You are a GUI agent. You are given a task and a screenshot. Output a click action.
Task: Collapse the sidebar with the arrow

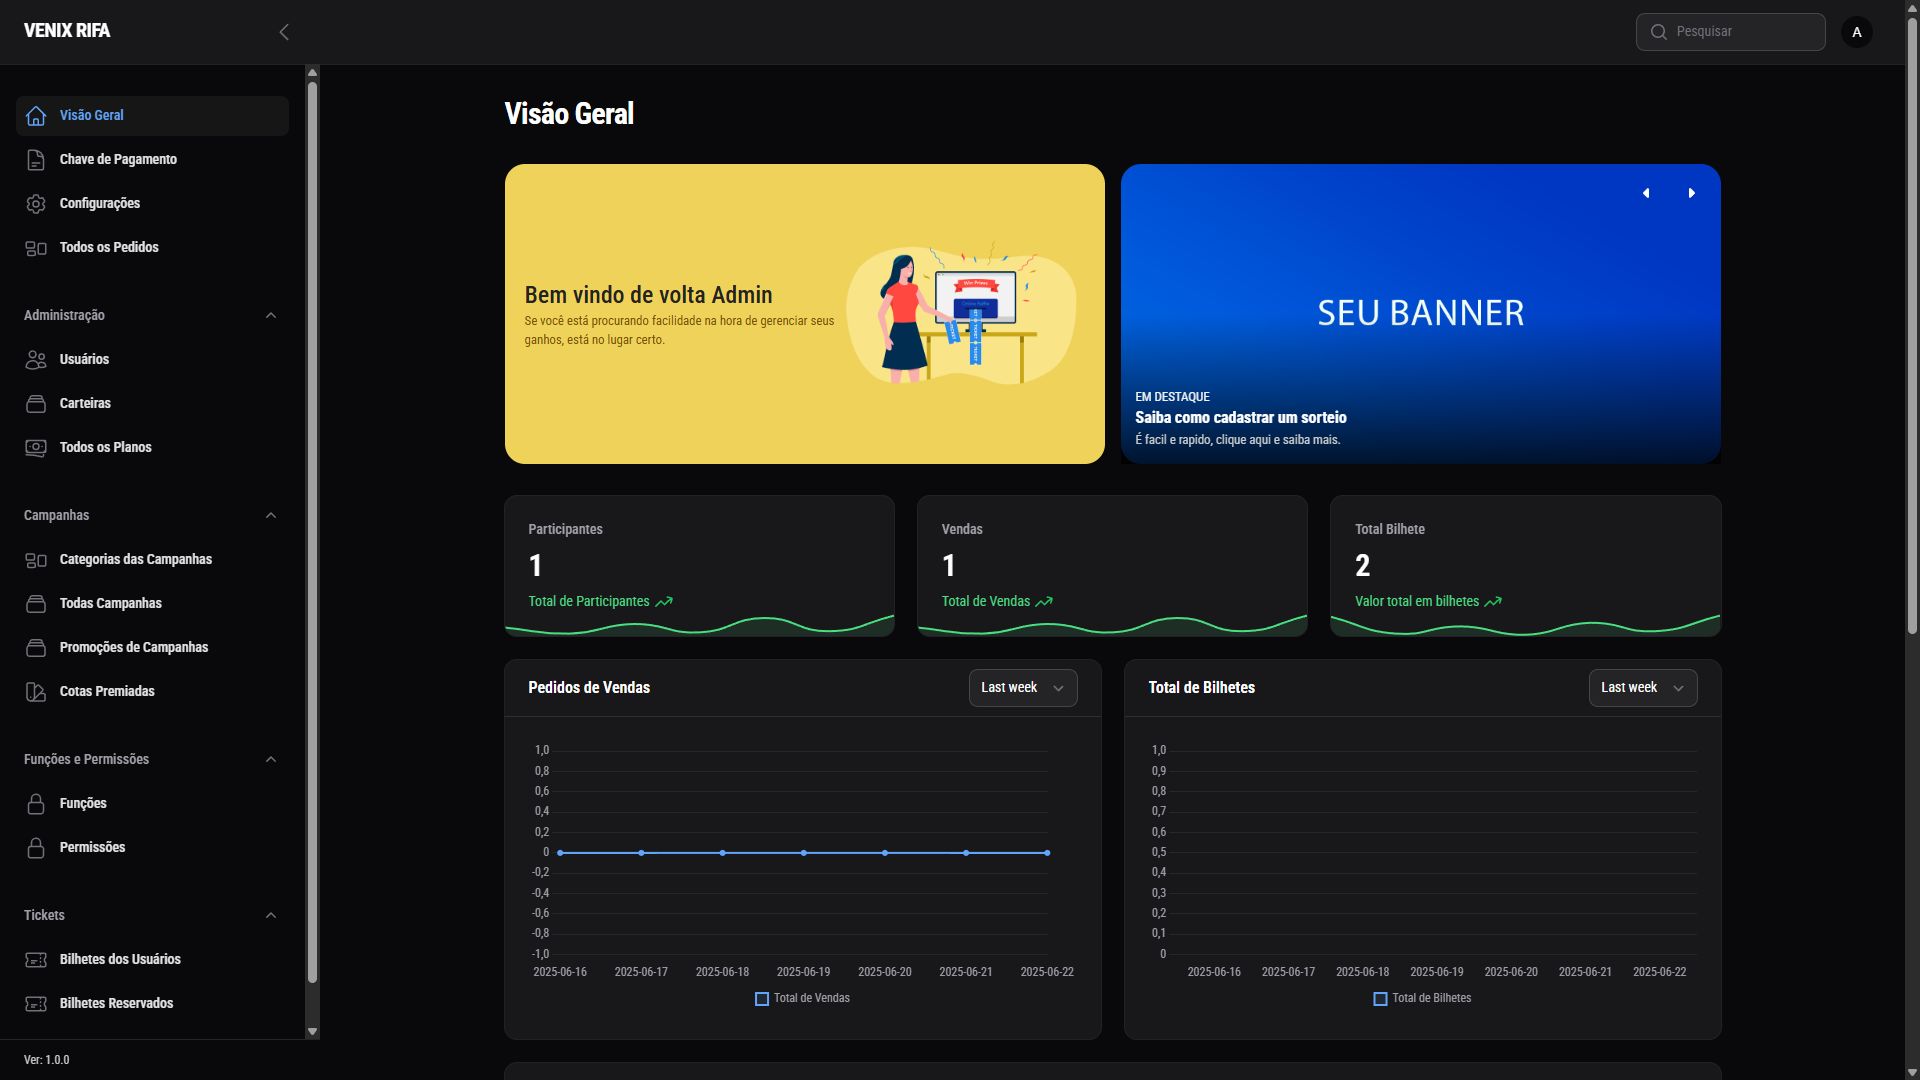[284, 32]
